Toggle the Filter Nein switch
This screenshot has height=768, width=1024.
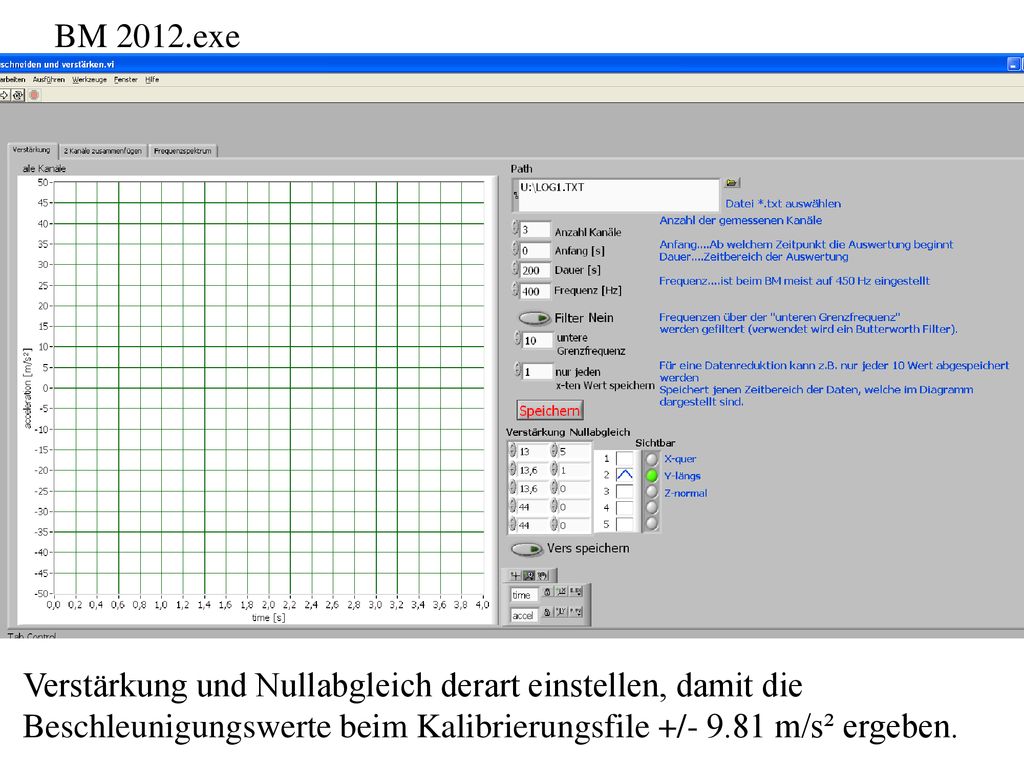534,318
